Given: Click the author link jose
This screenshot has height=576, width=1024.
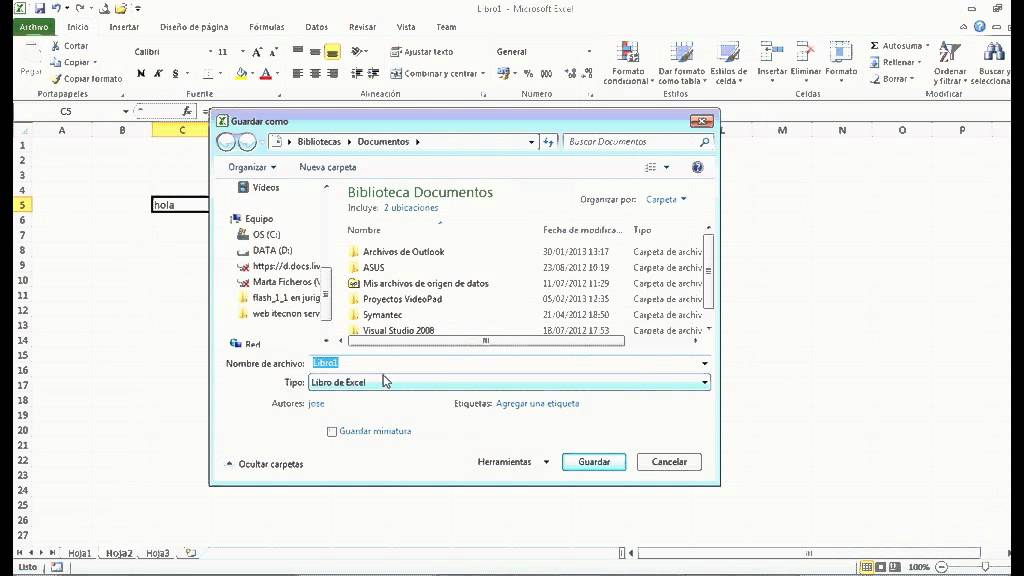Looking at the screenshot, I should click(x=316, y=404).
